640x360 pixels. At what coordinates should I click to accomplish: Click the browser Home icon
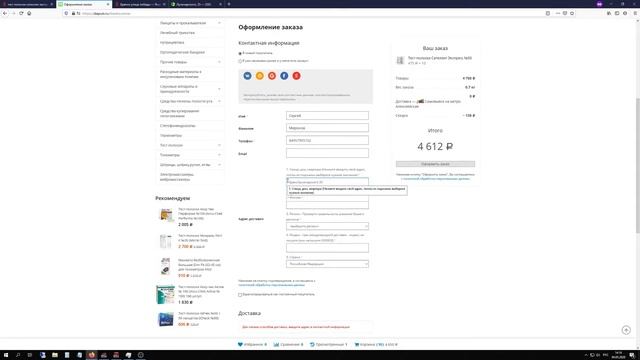[29, 13]
